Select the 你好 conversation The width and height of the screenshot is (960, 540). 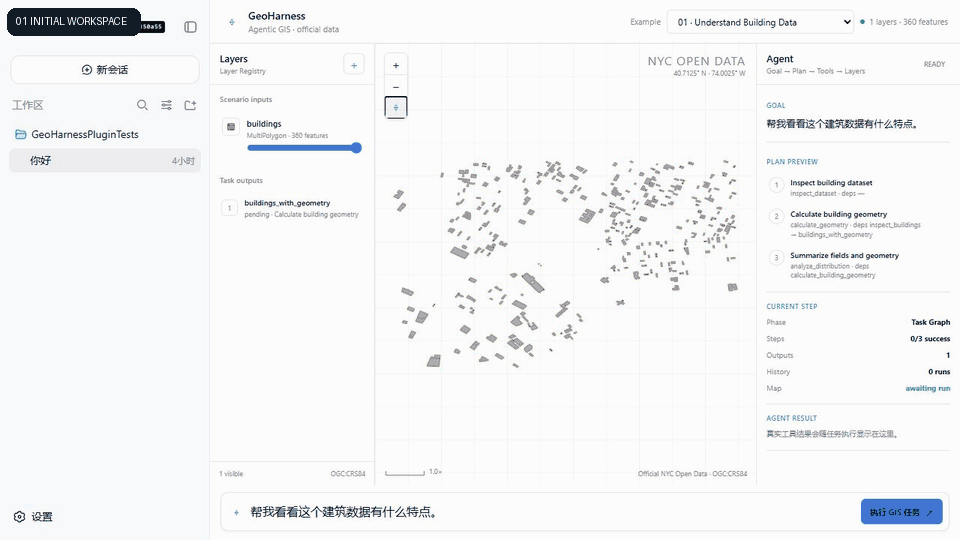[x=105, y=160]
